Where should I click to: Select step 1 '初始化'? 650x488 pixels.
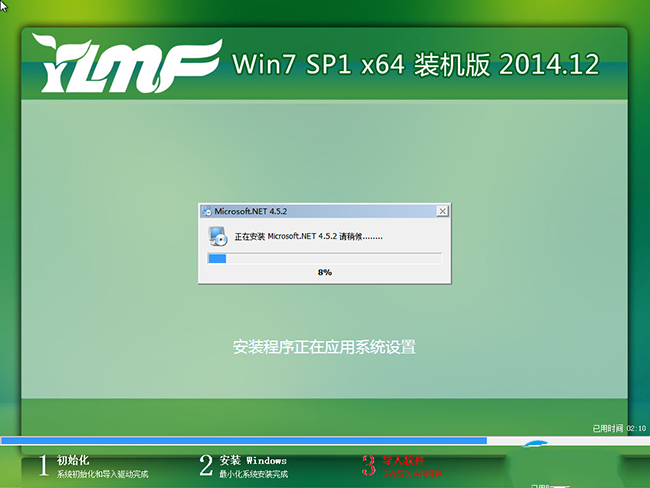tap(73, 460)
